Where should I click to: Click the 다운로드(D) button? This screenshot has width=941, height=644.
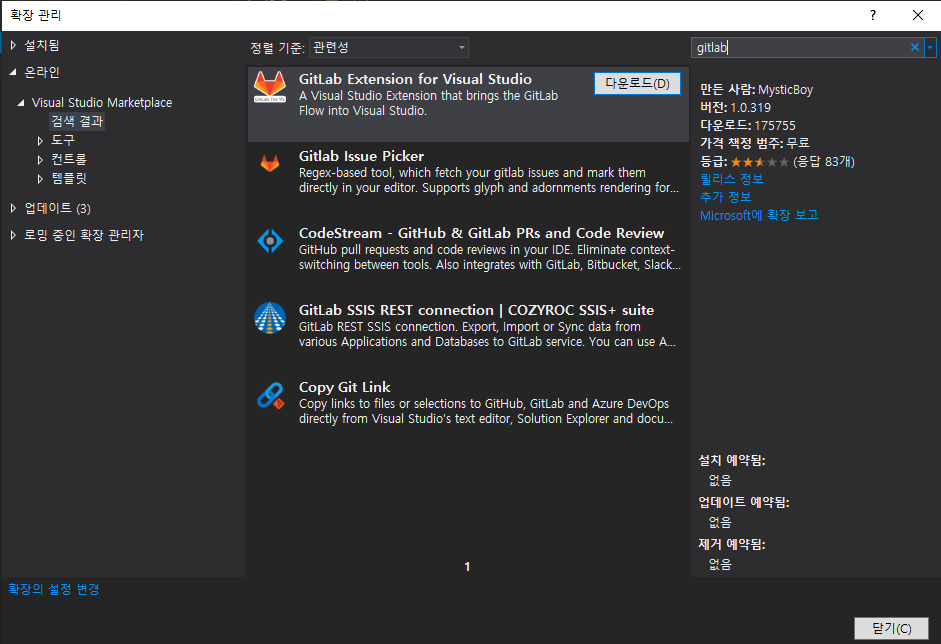click(637, 83)
